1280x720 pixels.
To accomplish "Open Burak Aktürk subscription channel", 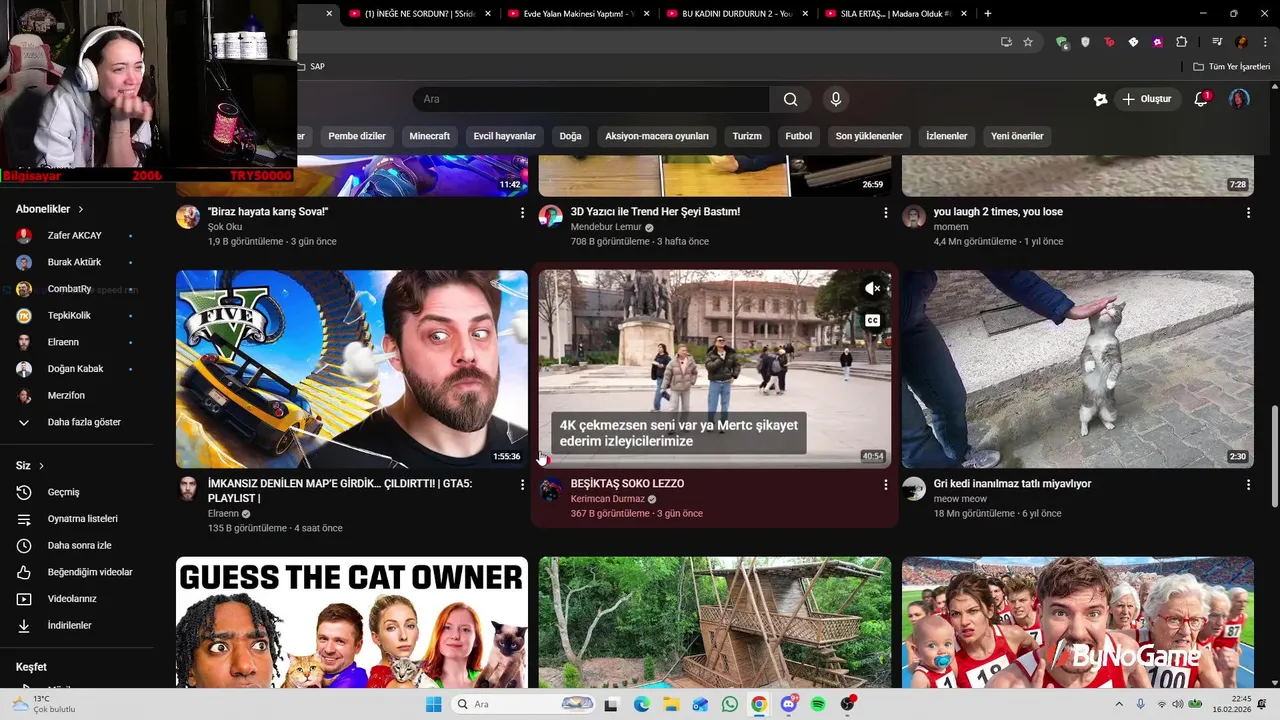I will (x=76, y=262).
